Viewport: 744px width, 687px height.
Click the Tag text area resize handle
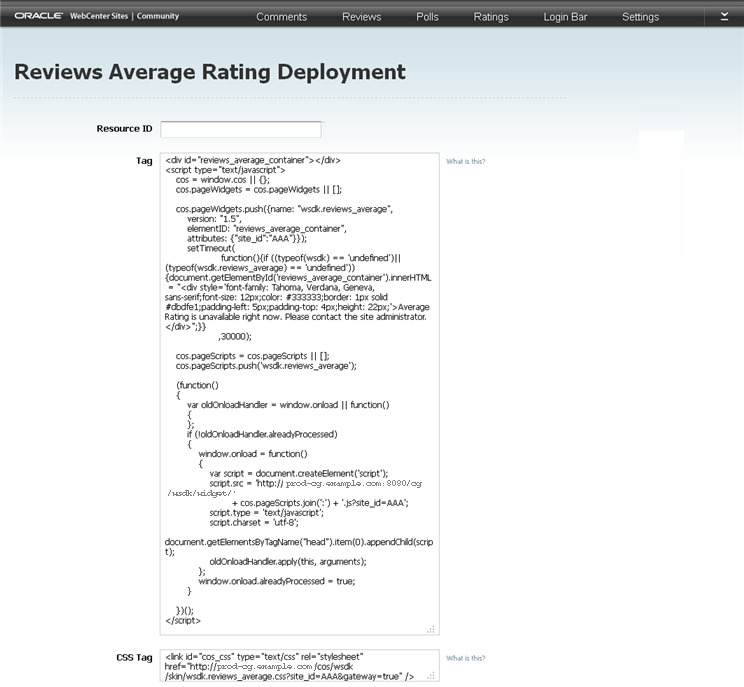(x=431, y=630)
